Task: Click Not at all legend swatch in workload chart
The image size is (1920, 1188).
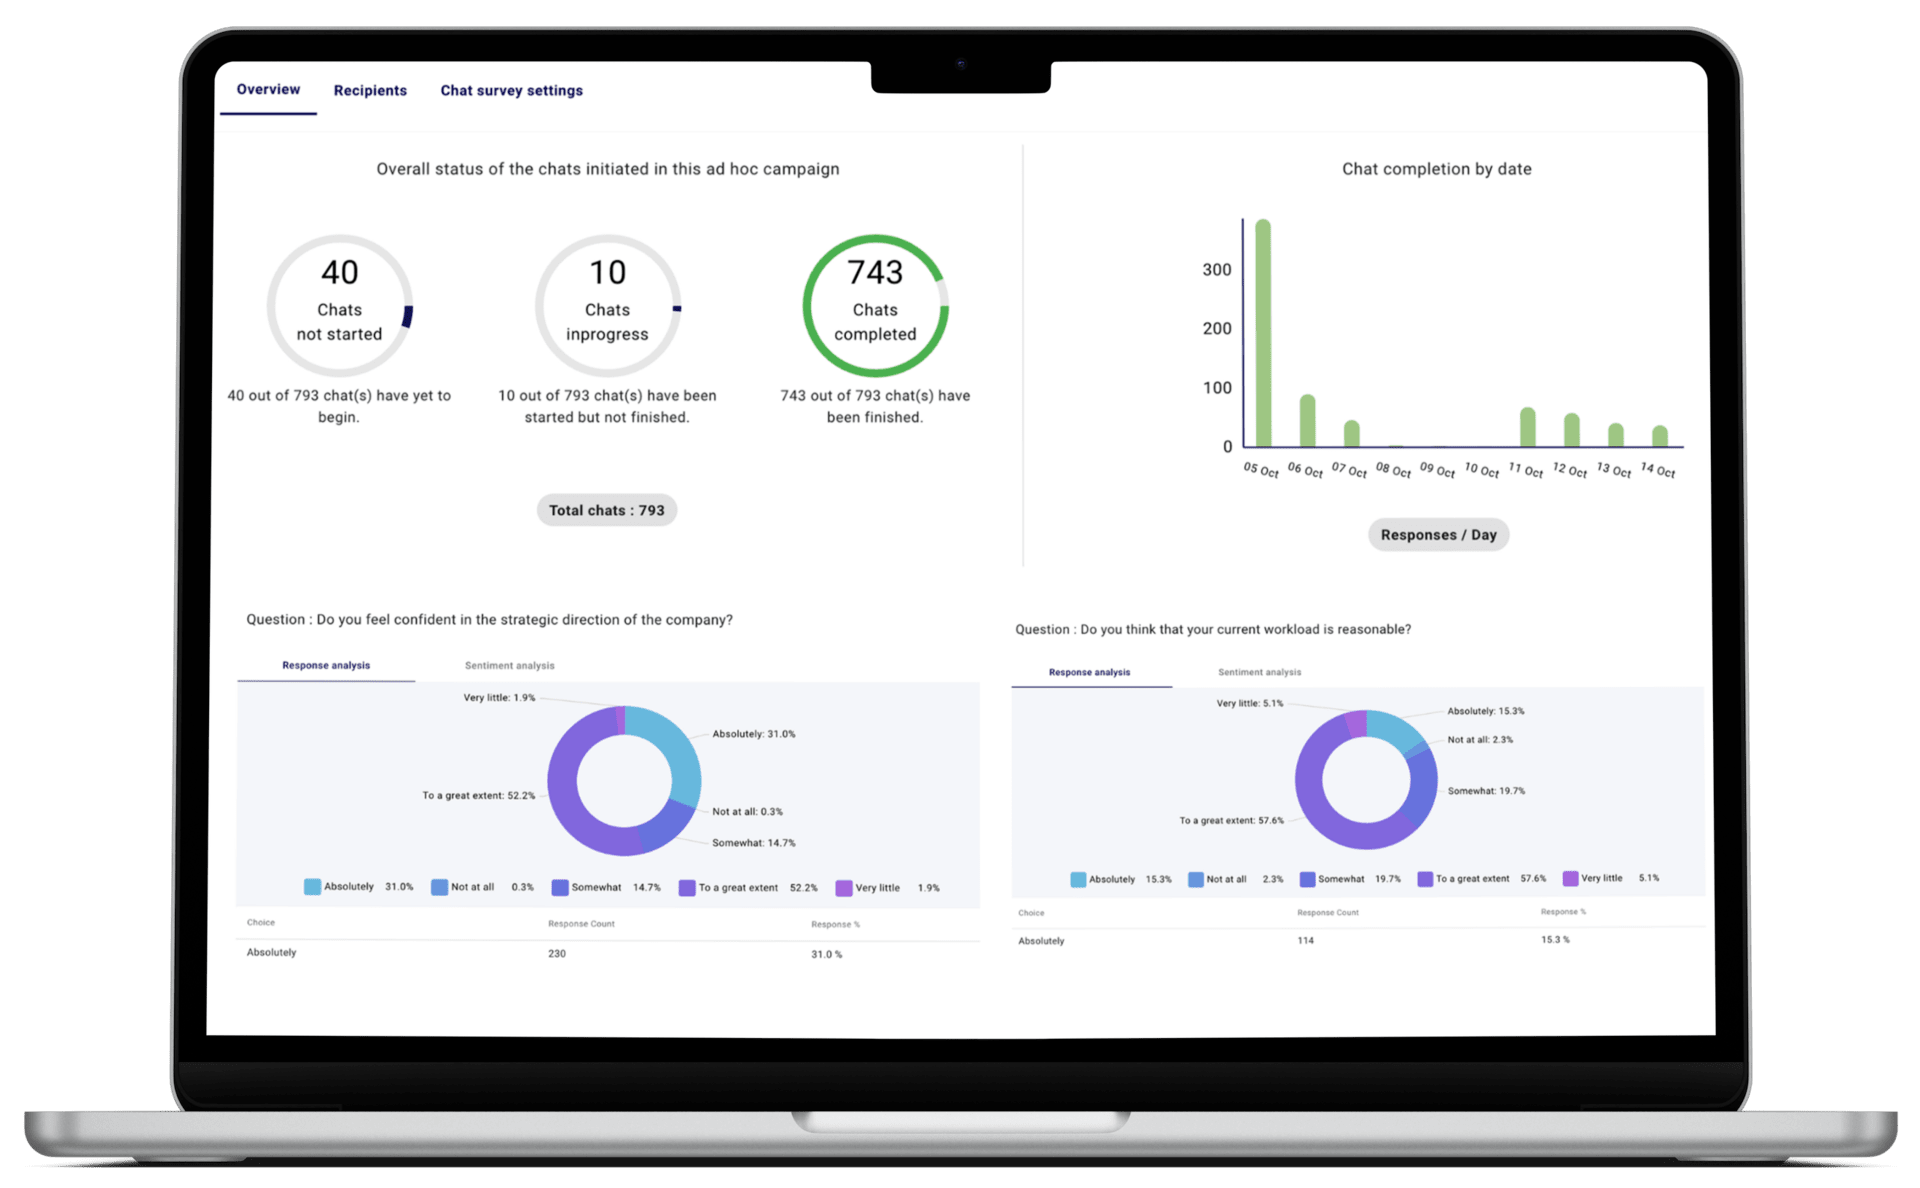Action: (x=1196, y=879)
